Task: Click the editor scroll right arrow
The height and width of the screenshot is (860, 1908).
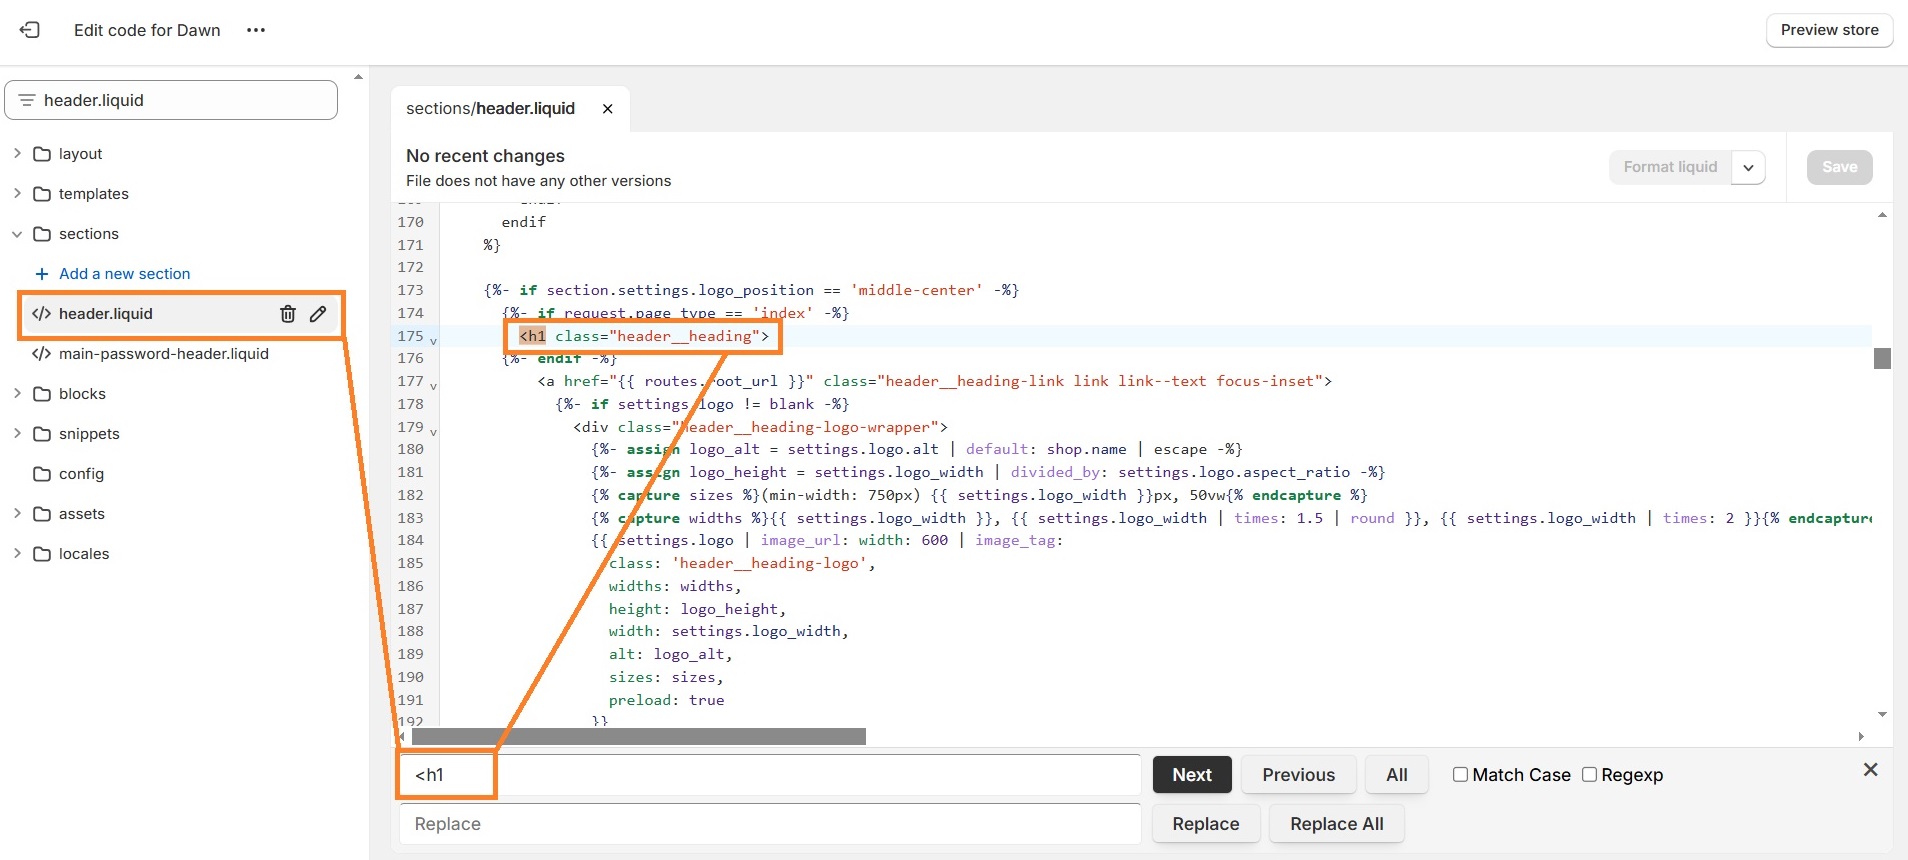Action: [1861, 736]
